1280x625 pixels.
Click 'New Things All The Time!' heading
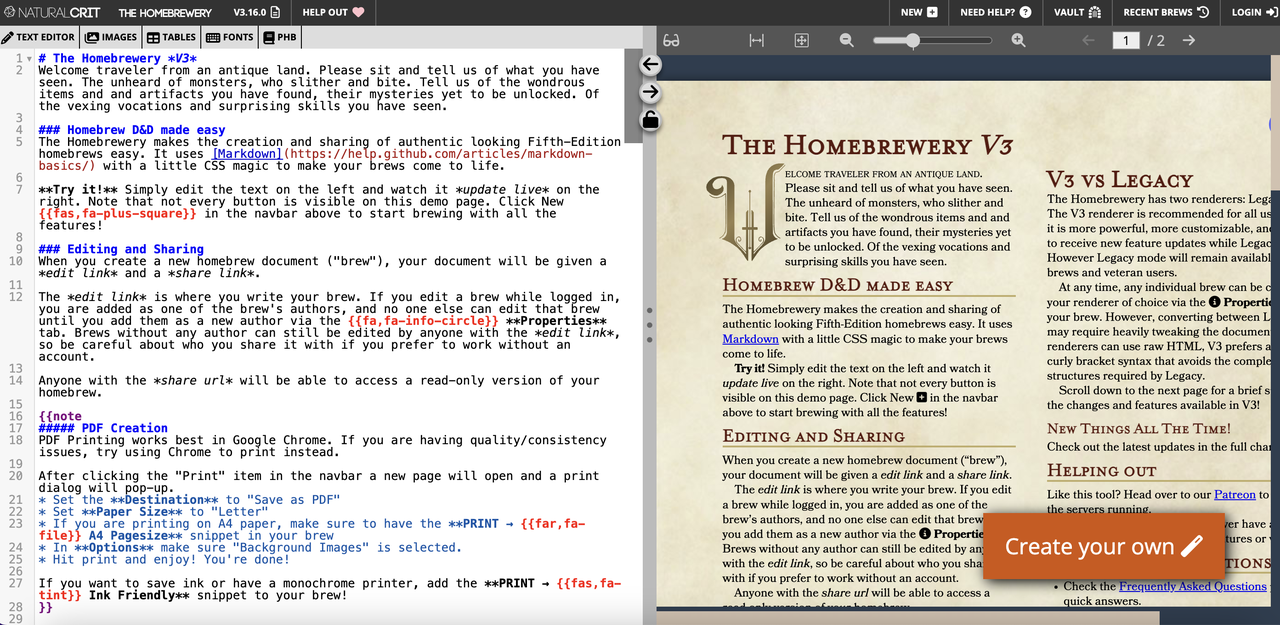(x=1139, y=428)
